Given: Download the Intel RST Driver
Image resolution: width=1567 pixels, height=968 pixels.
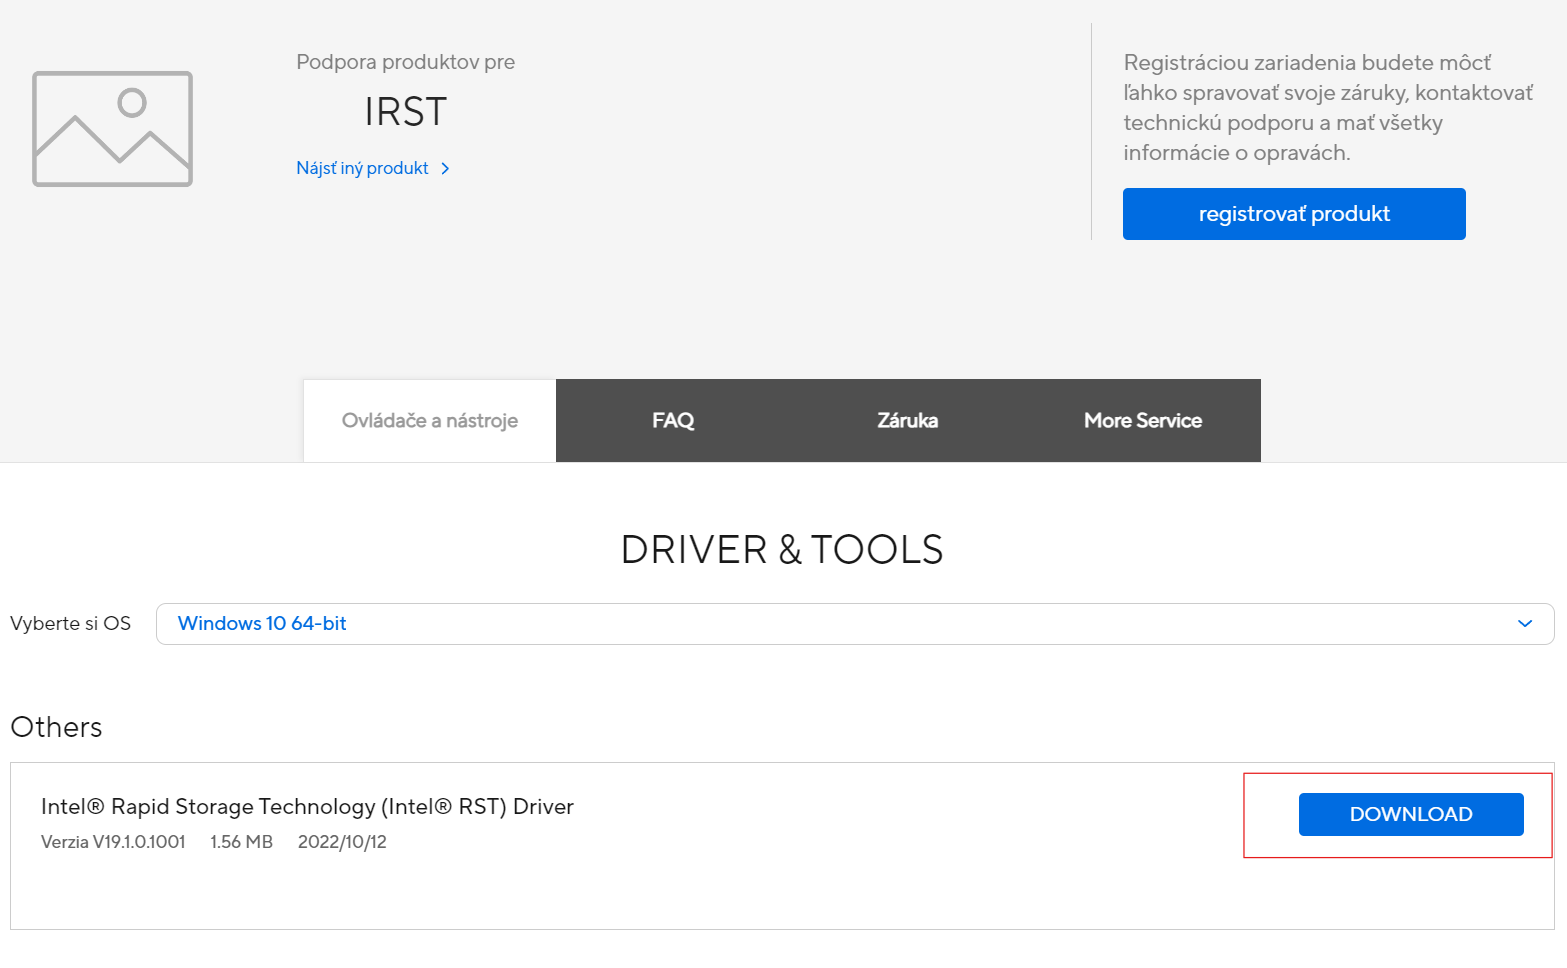Looking at the screenshot, I should click(1411, 814).
